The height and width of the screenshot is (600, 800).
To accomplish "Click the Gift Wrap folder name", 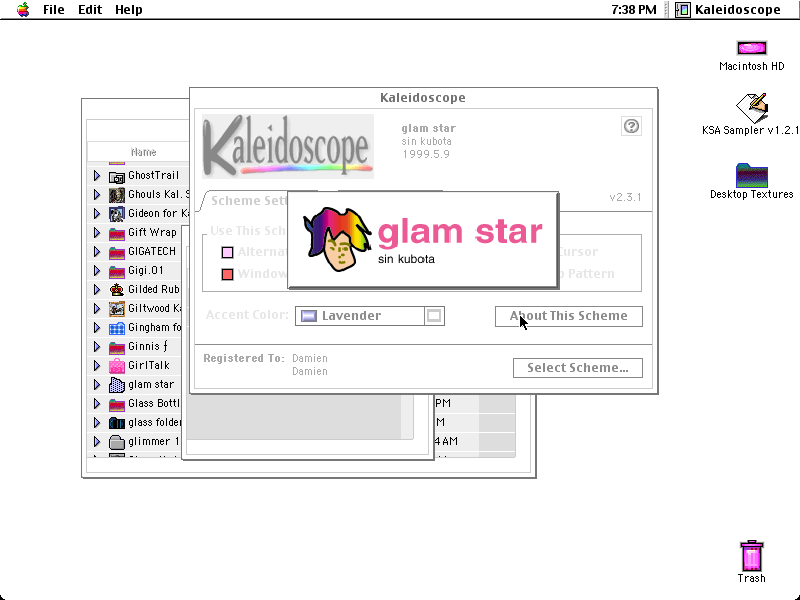I will coord(152,233).
